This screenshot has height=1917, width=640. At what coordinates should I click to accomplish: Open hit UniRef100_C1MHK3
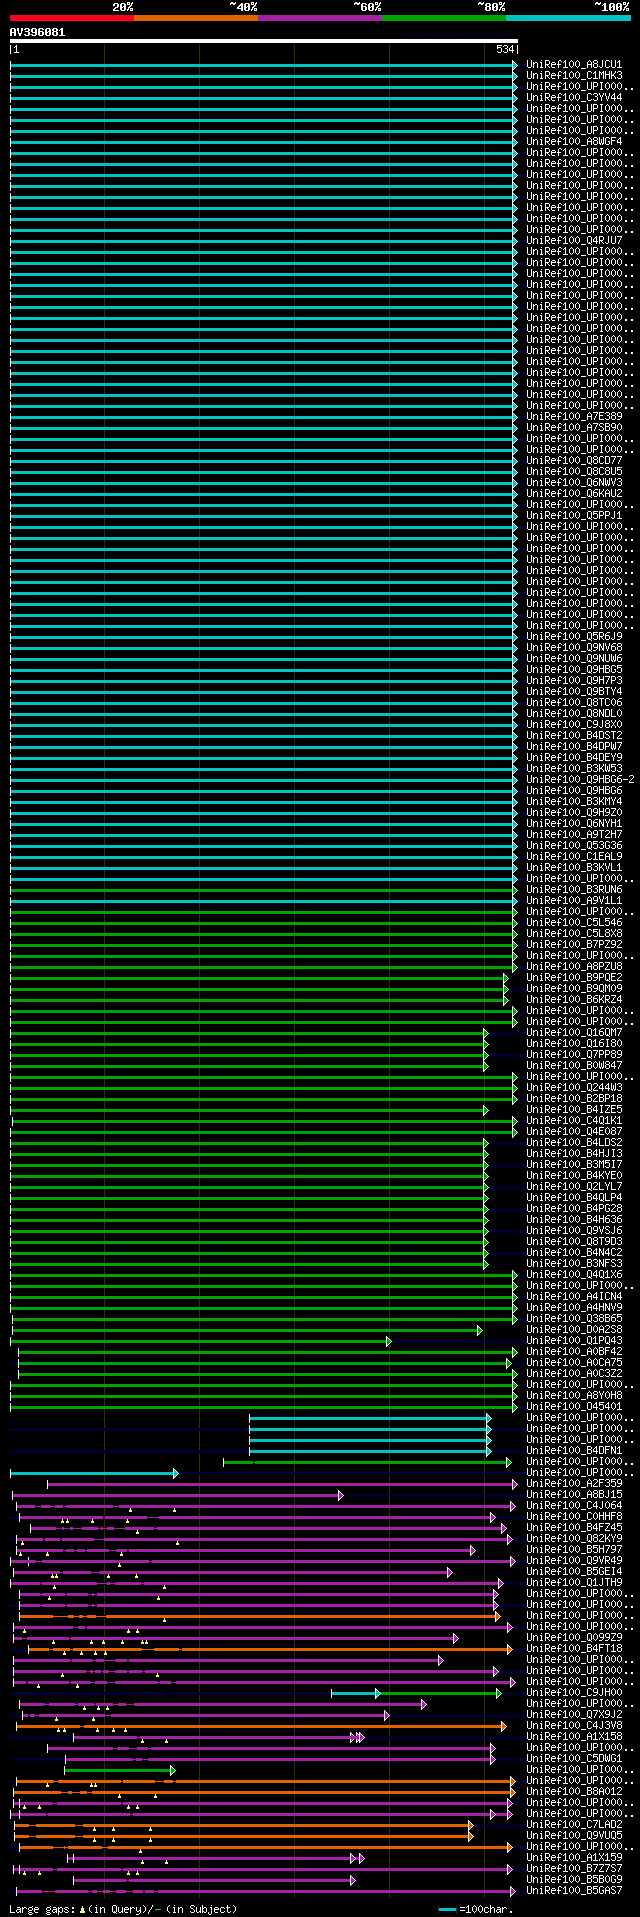[x=574, y=75]
